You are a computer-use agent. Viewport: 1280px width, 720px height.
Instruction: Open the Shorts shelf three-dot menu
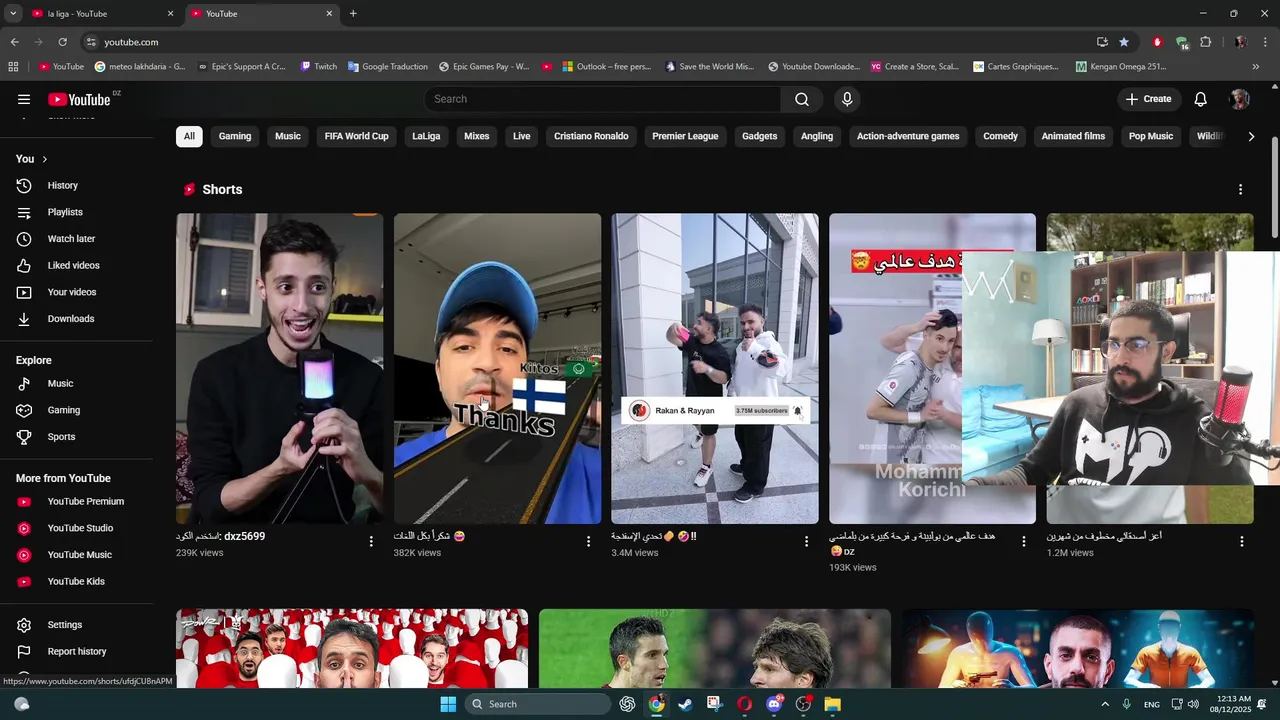(x=1240, y=190)
